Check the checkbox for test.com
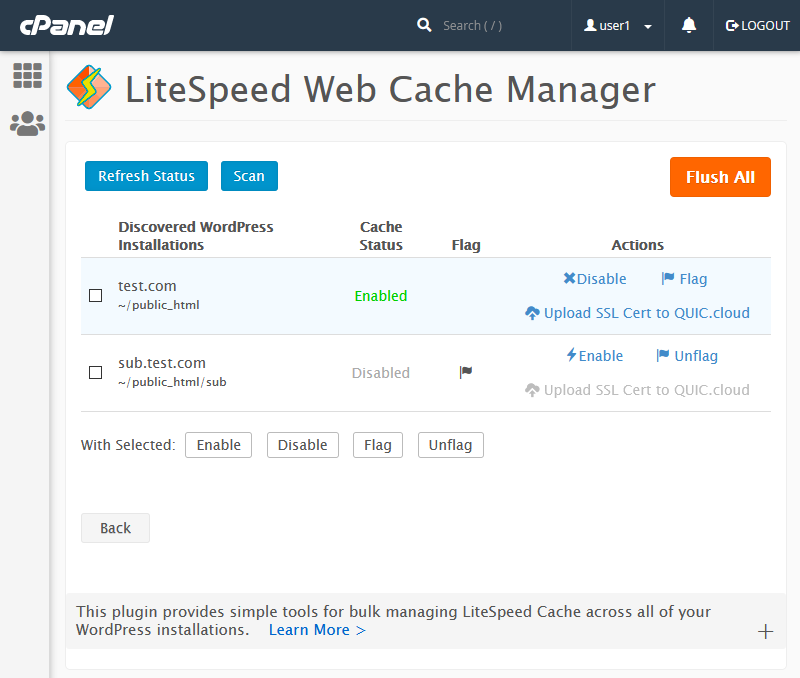Viewport: 800px width, 678px height. [x=95, y=295]
